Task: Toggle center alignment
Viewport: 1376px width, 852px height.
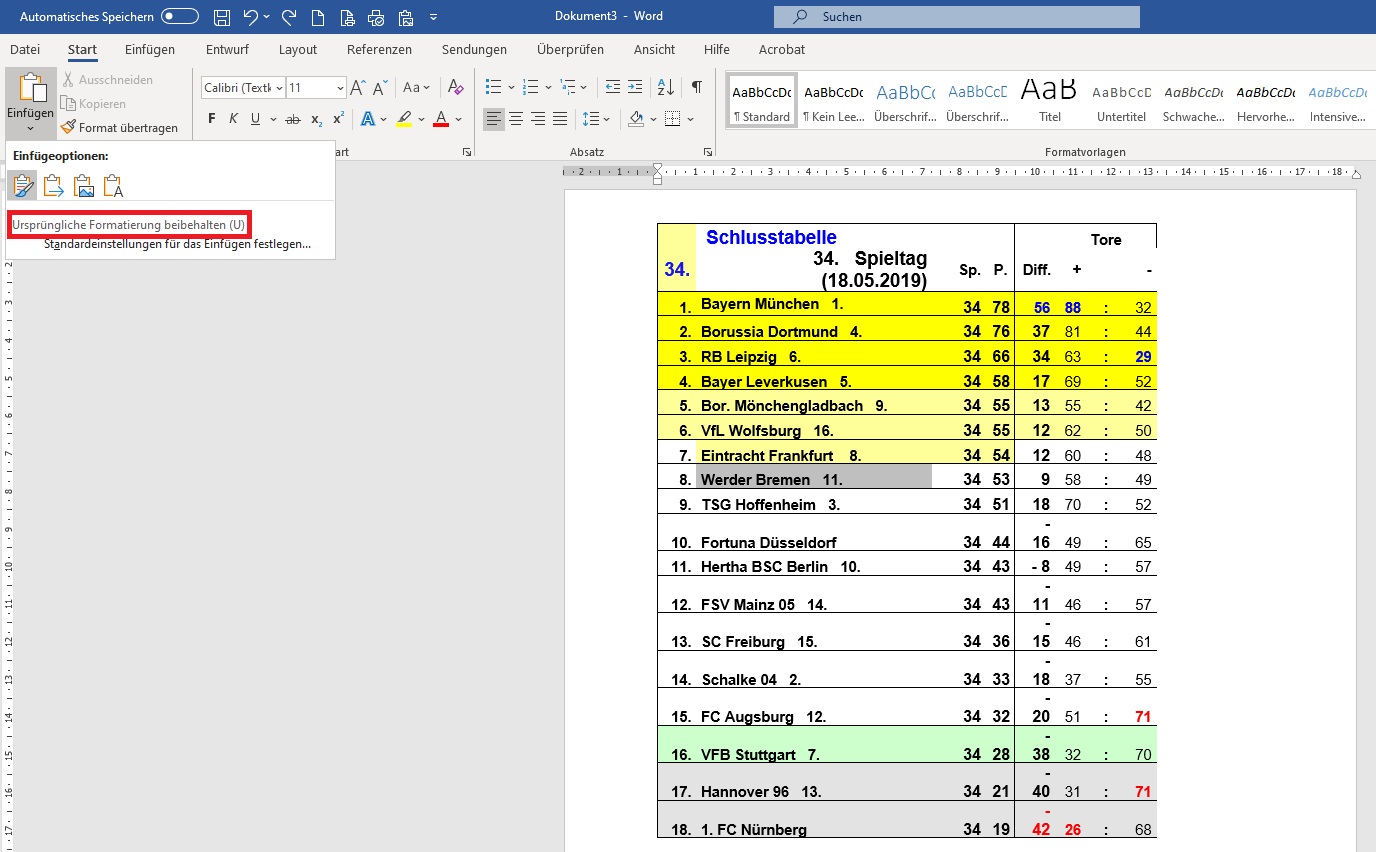Action: click(516, 119)
